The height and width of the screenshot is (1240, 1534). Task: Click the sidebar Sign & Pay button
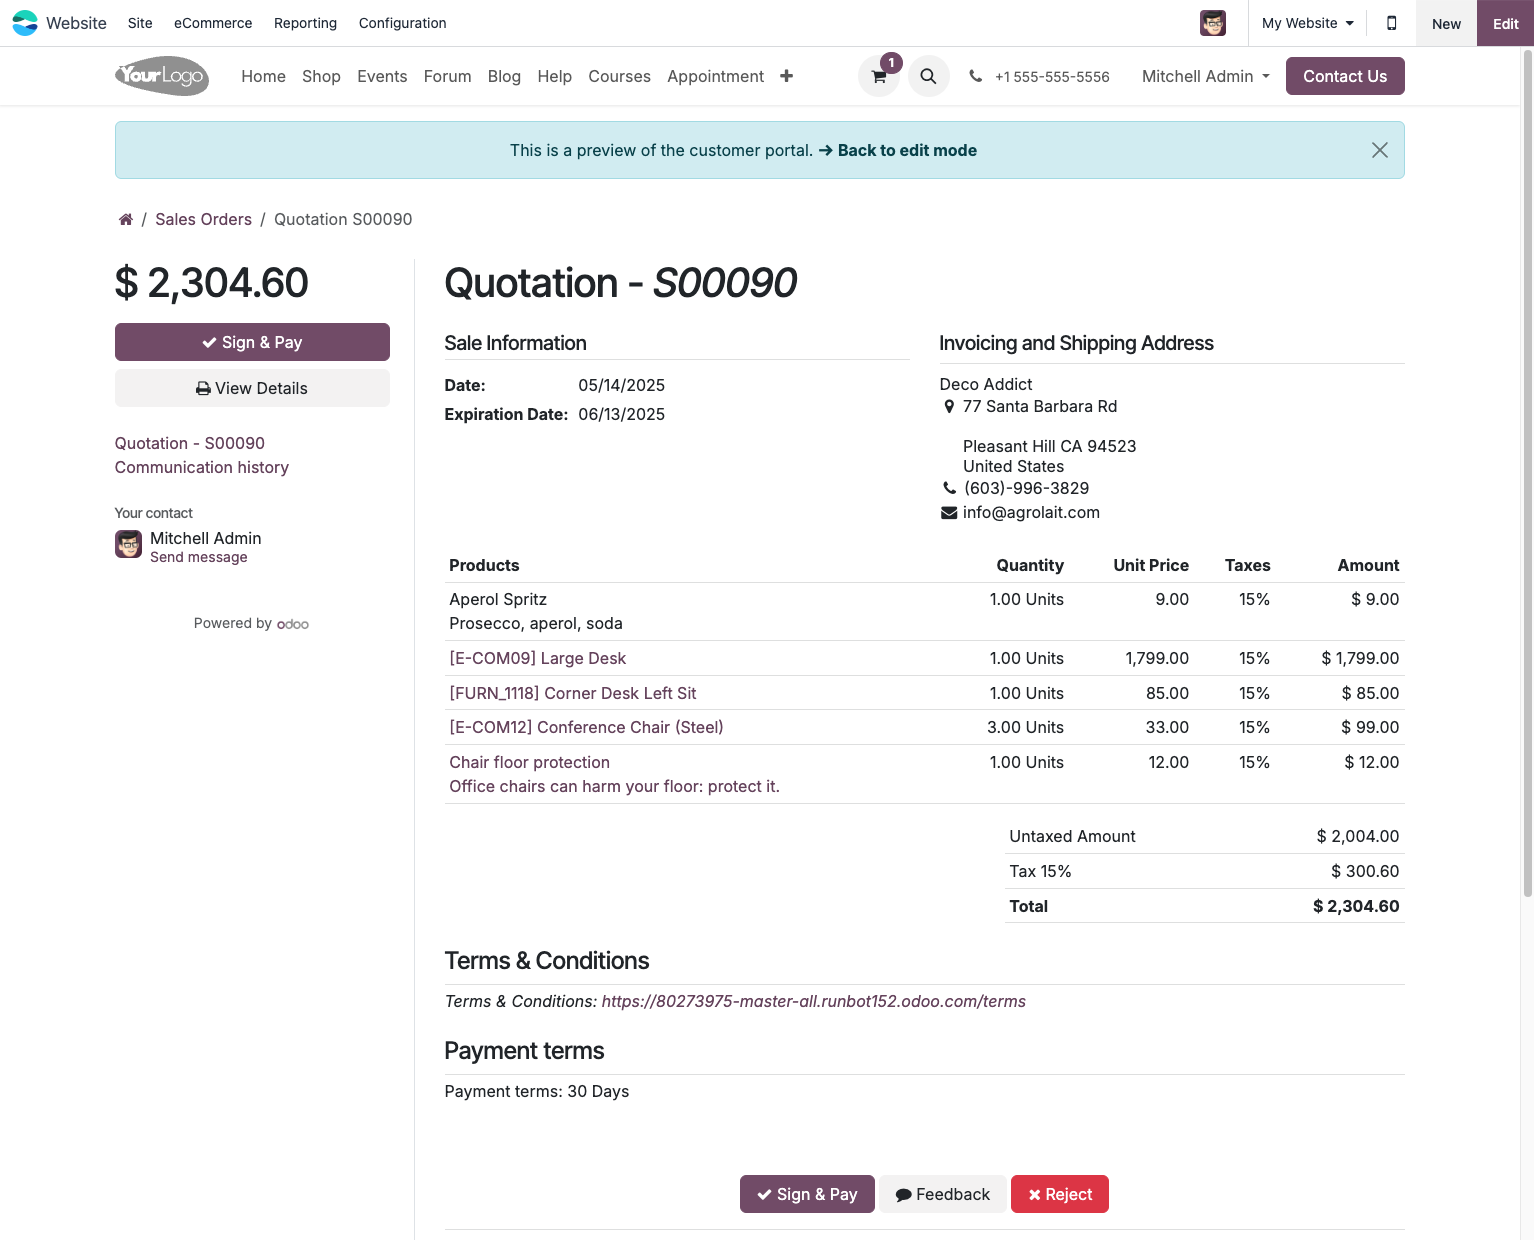pyautogui.click(x=252, y=342)
